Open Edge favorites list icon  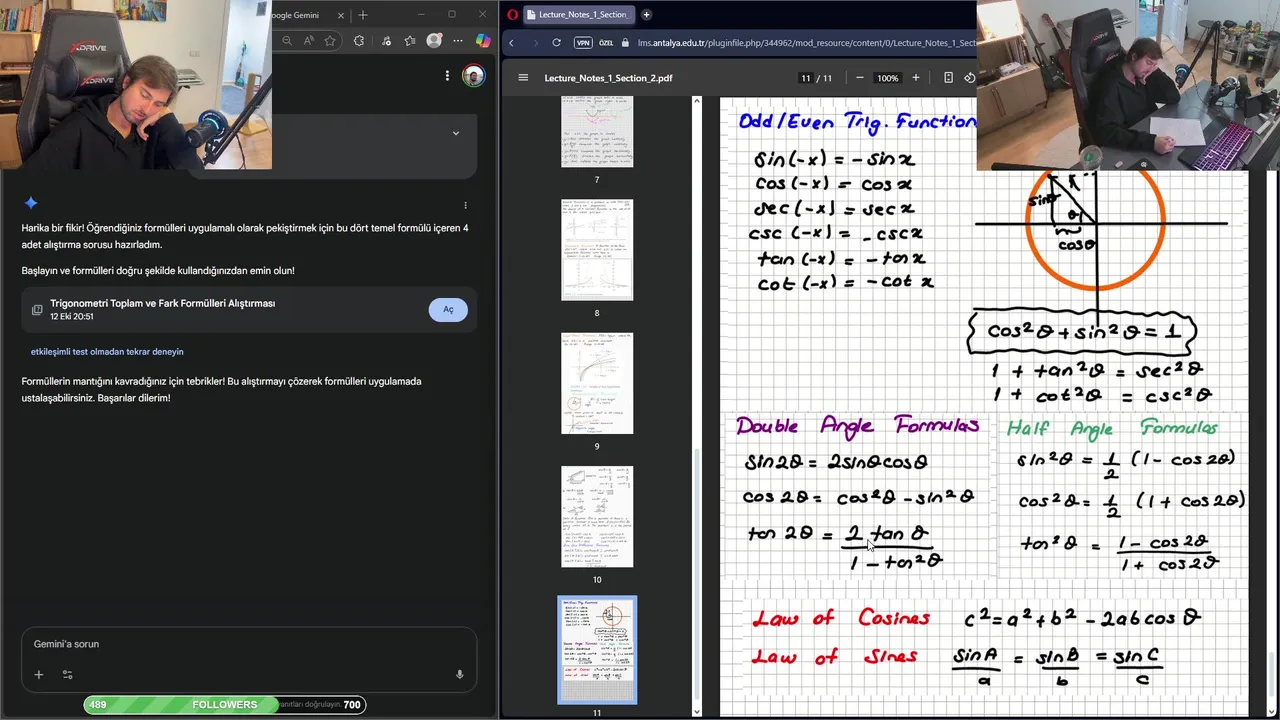[x=410, y=41]
